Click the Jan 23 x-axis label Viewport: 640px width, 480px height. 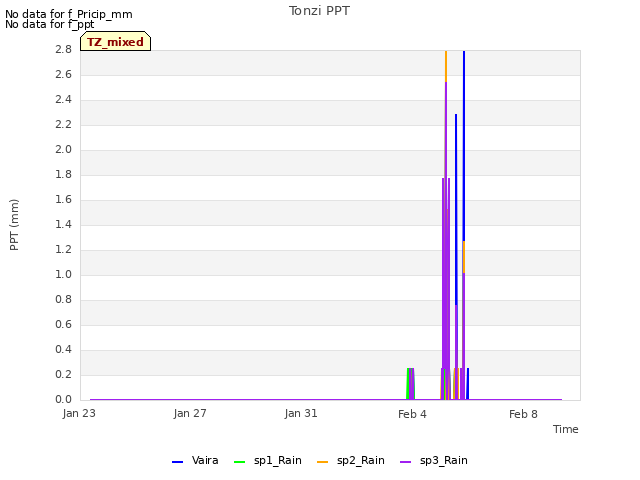79,413
